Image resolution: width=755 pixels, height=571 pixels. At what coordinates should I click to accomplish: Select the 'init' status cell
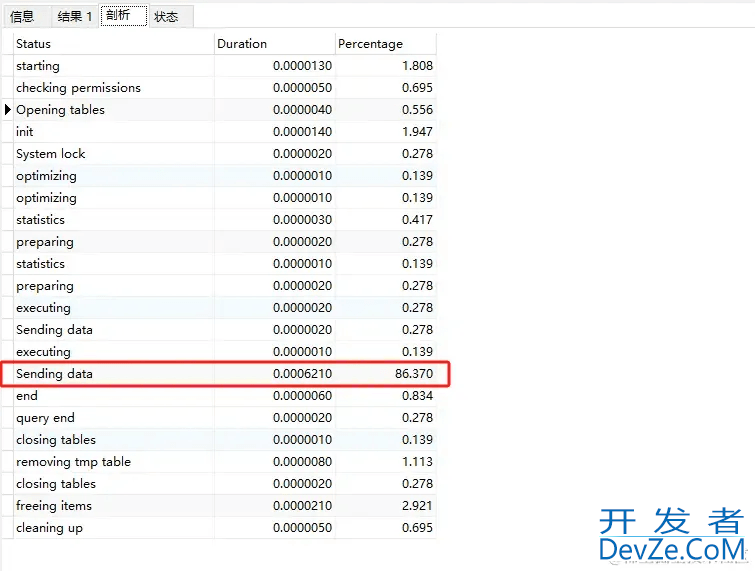114,131
